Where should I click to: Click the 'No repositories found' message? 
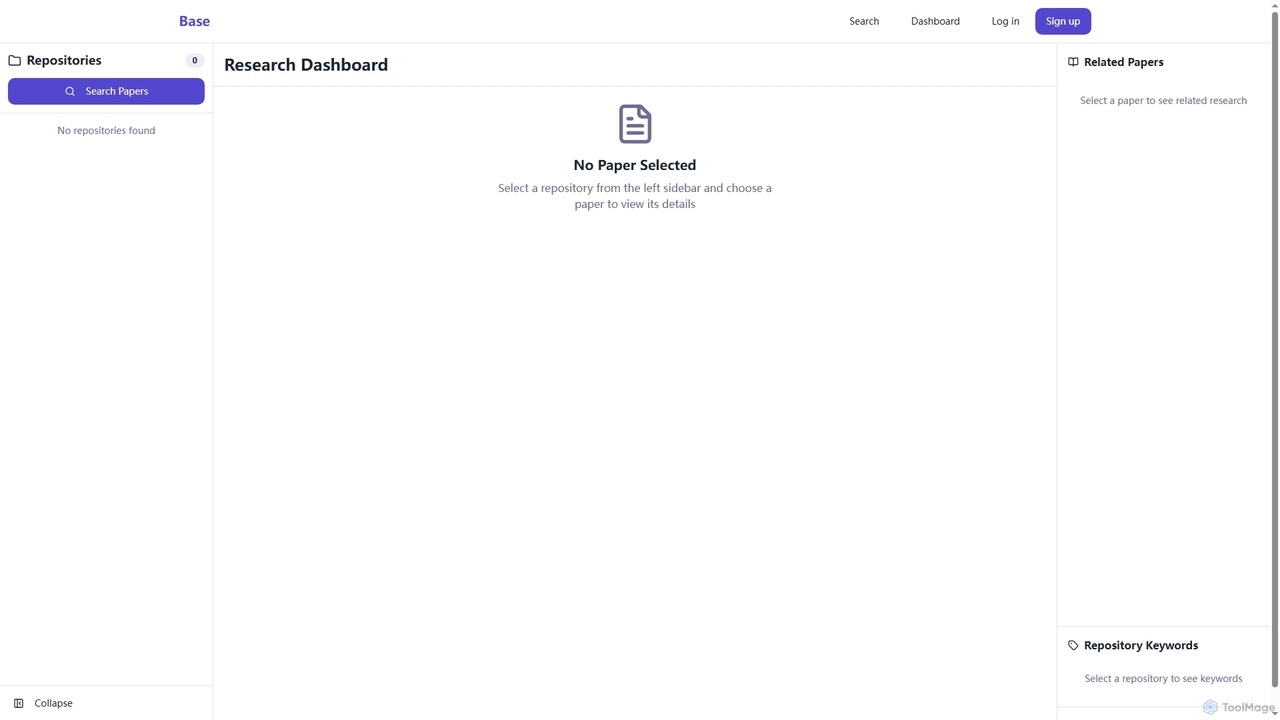pos(106,130)
